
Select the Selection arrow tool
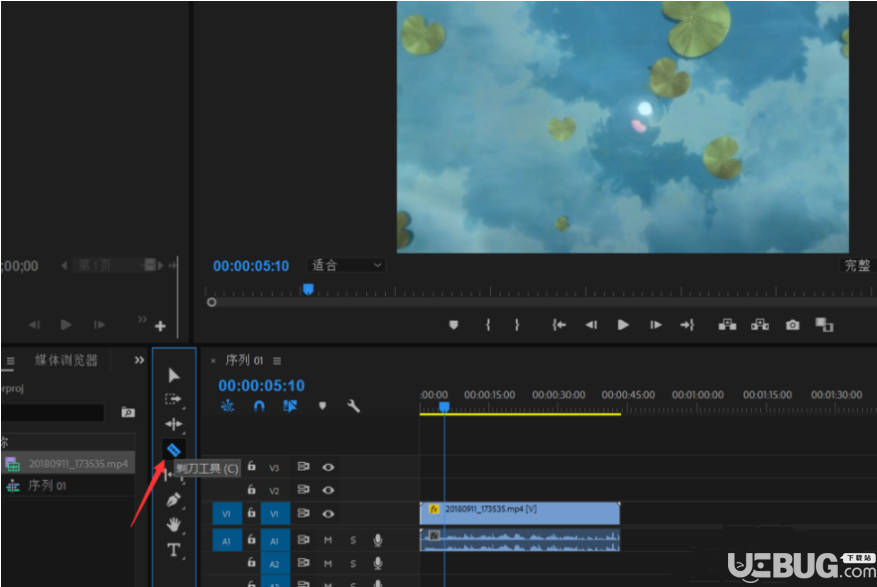(x=174, y=375)
